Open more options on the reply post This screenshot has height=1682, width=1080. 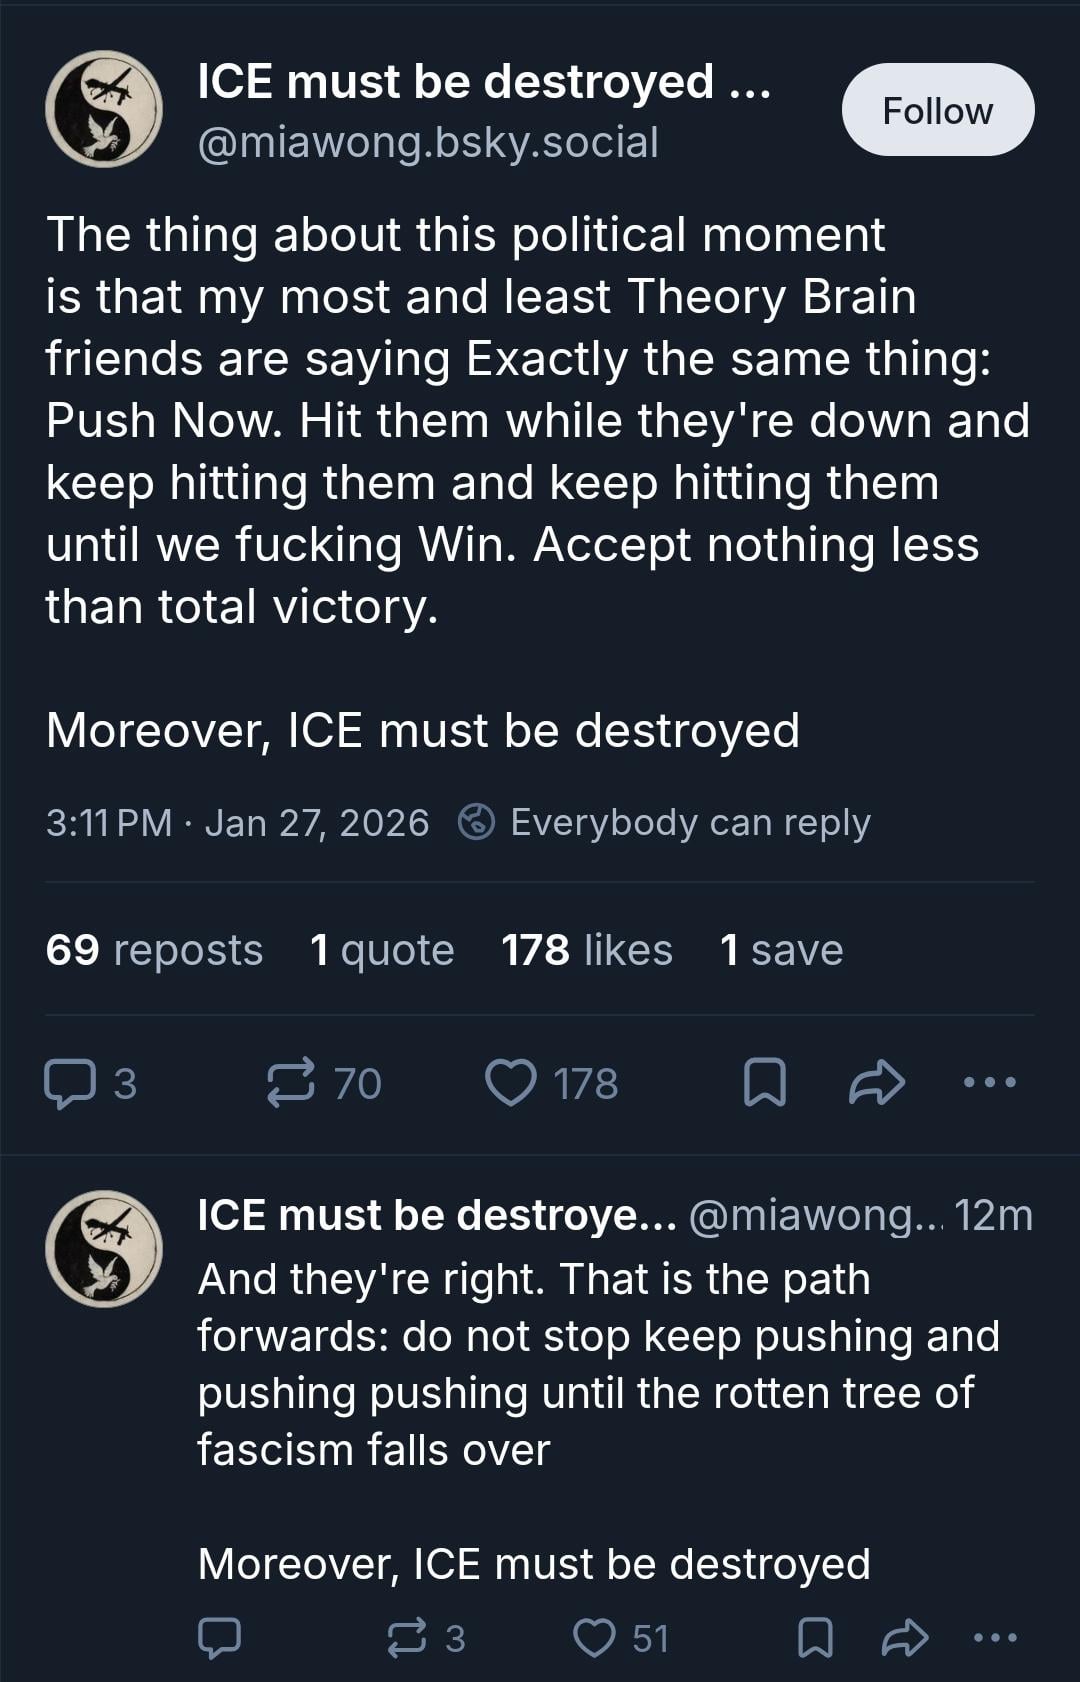click(x=995, y=1637)
